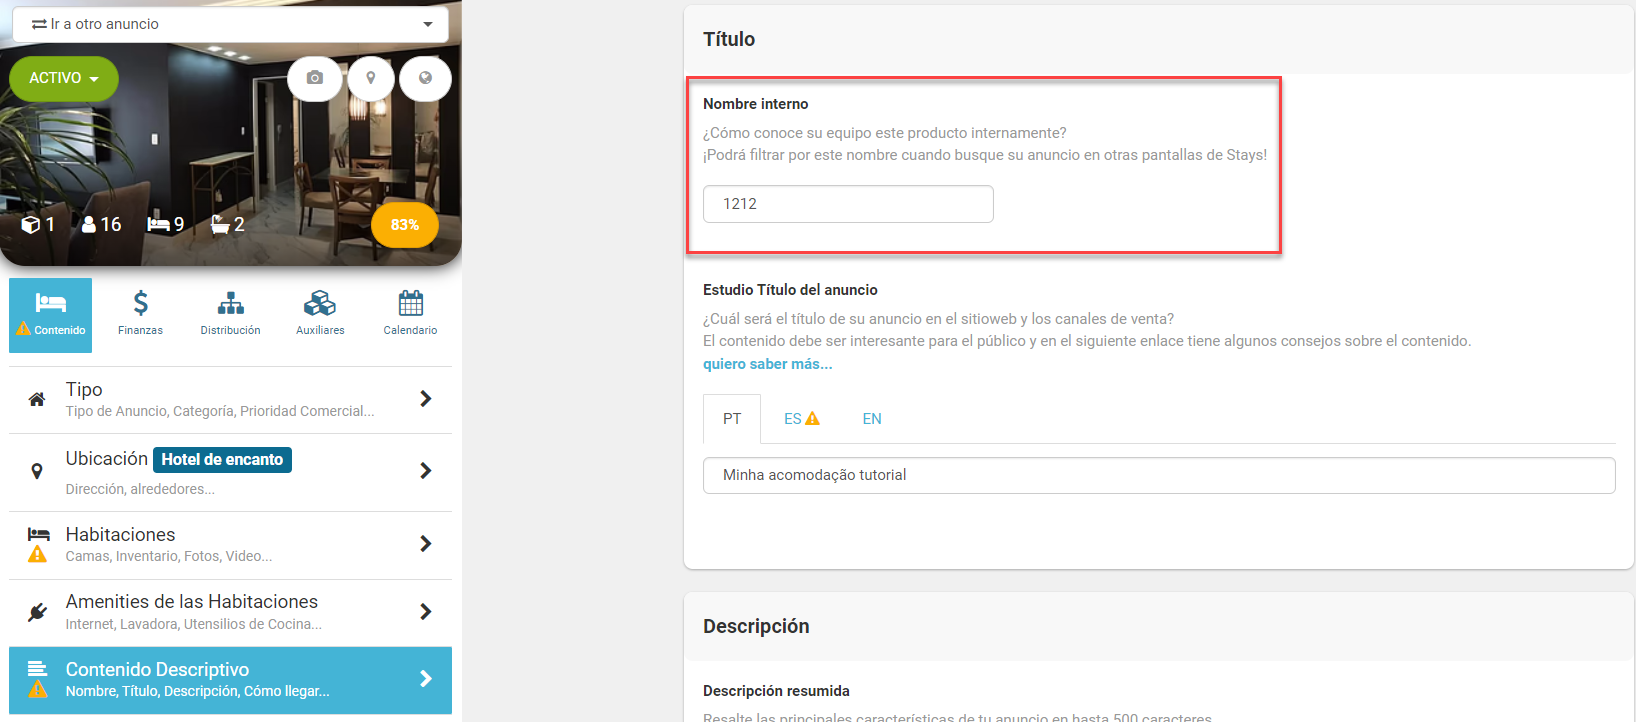
Task: Select the Contenido bed icon section
Action: click(x=50, y=315)
